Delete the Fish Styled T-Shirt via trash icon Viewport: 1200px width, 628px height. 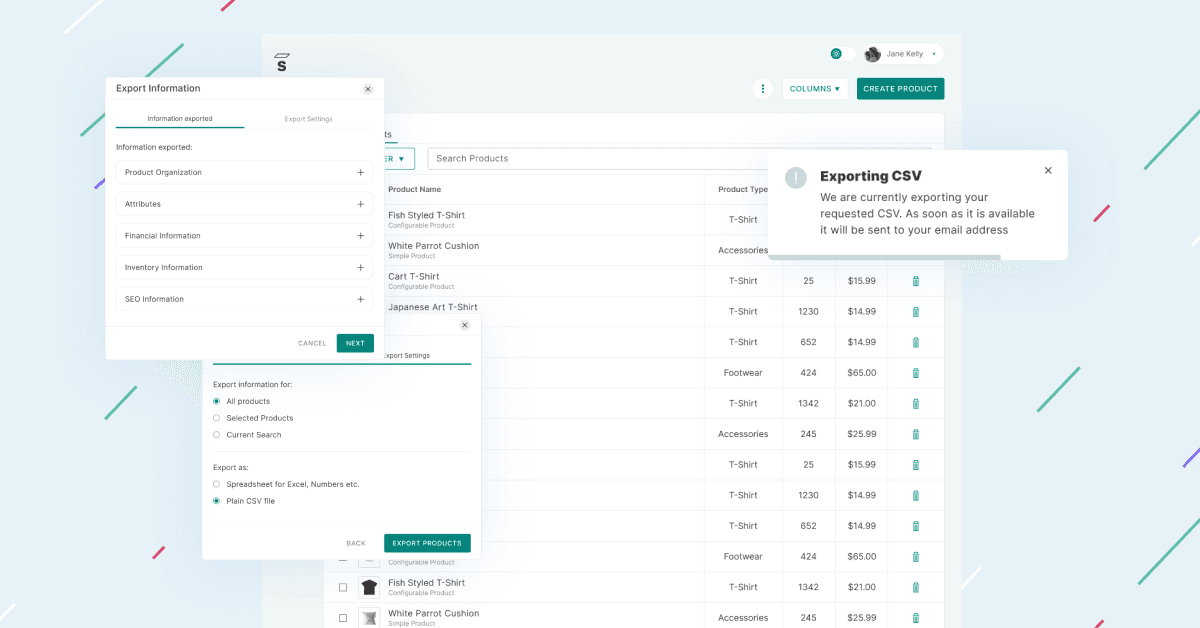tap(915, 587)
